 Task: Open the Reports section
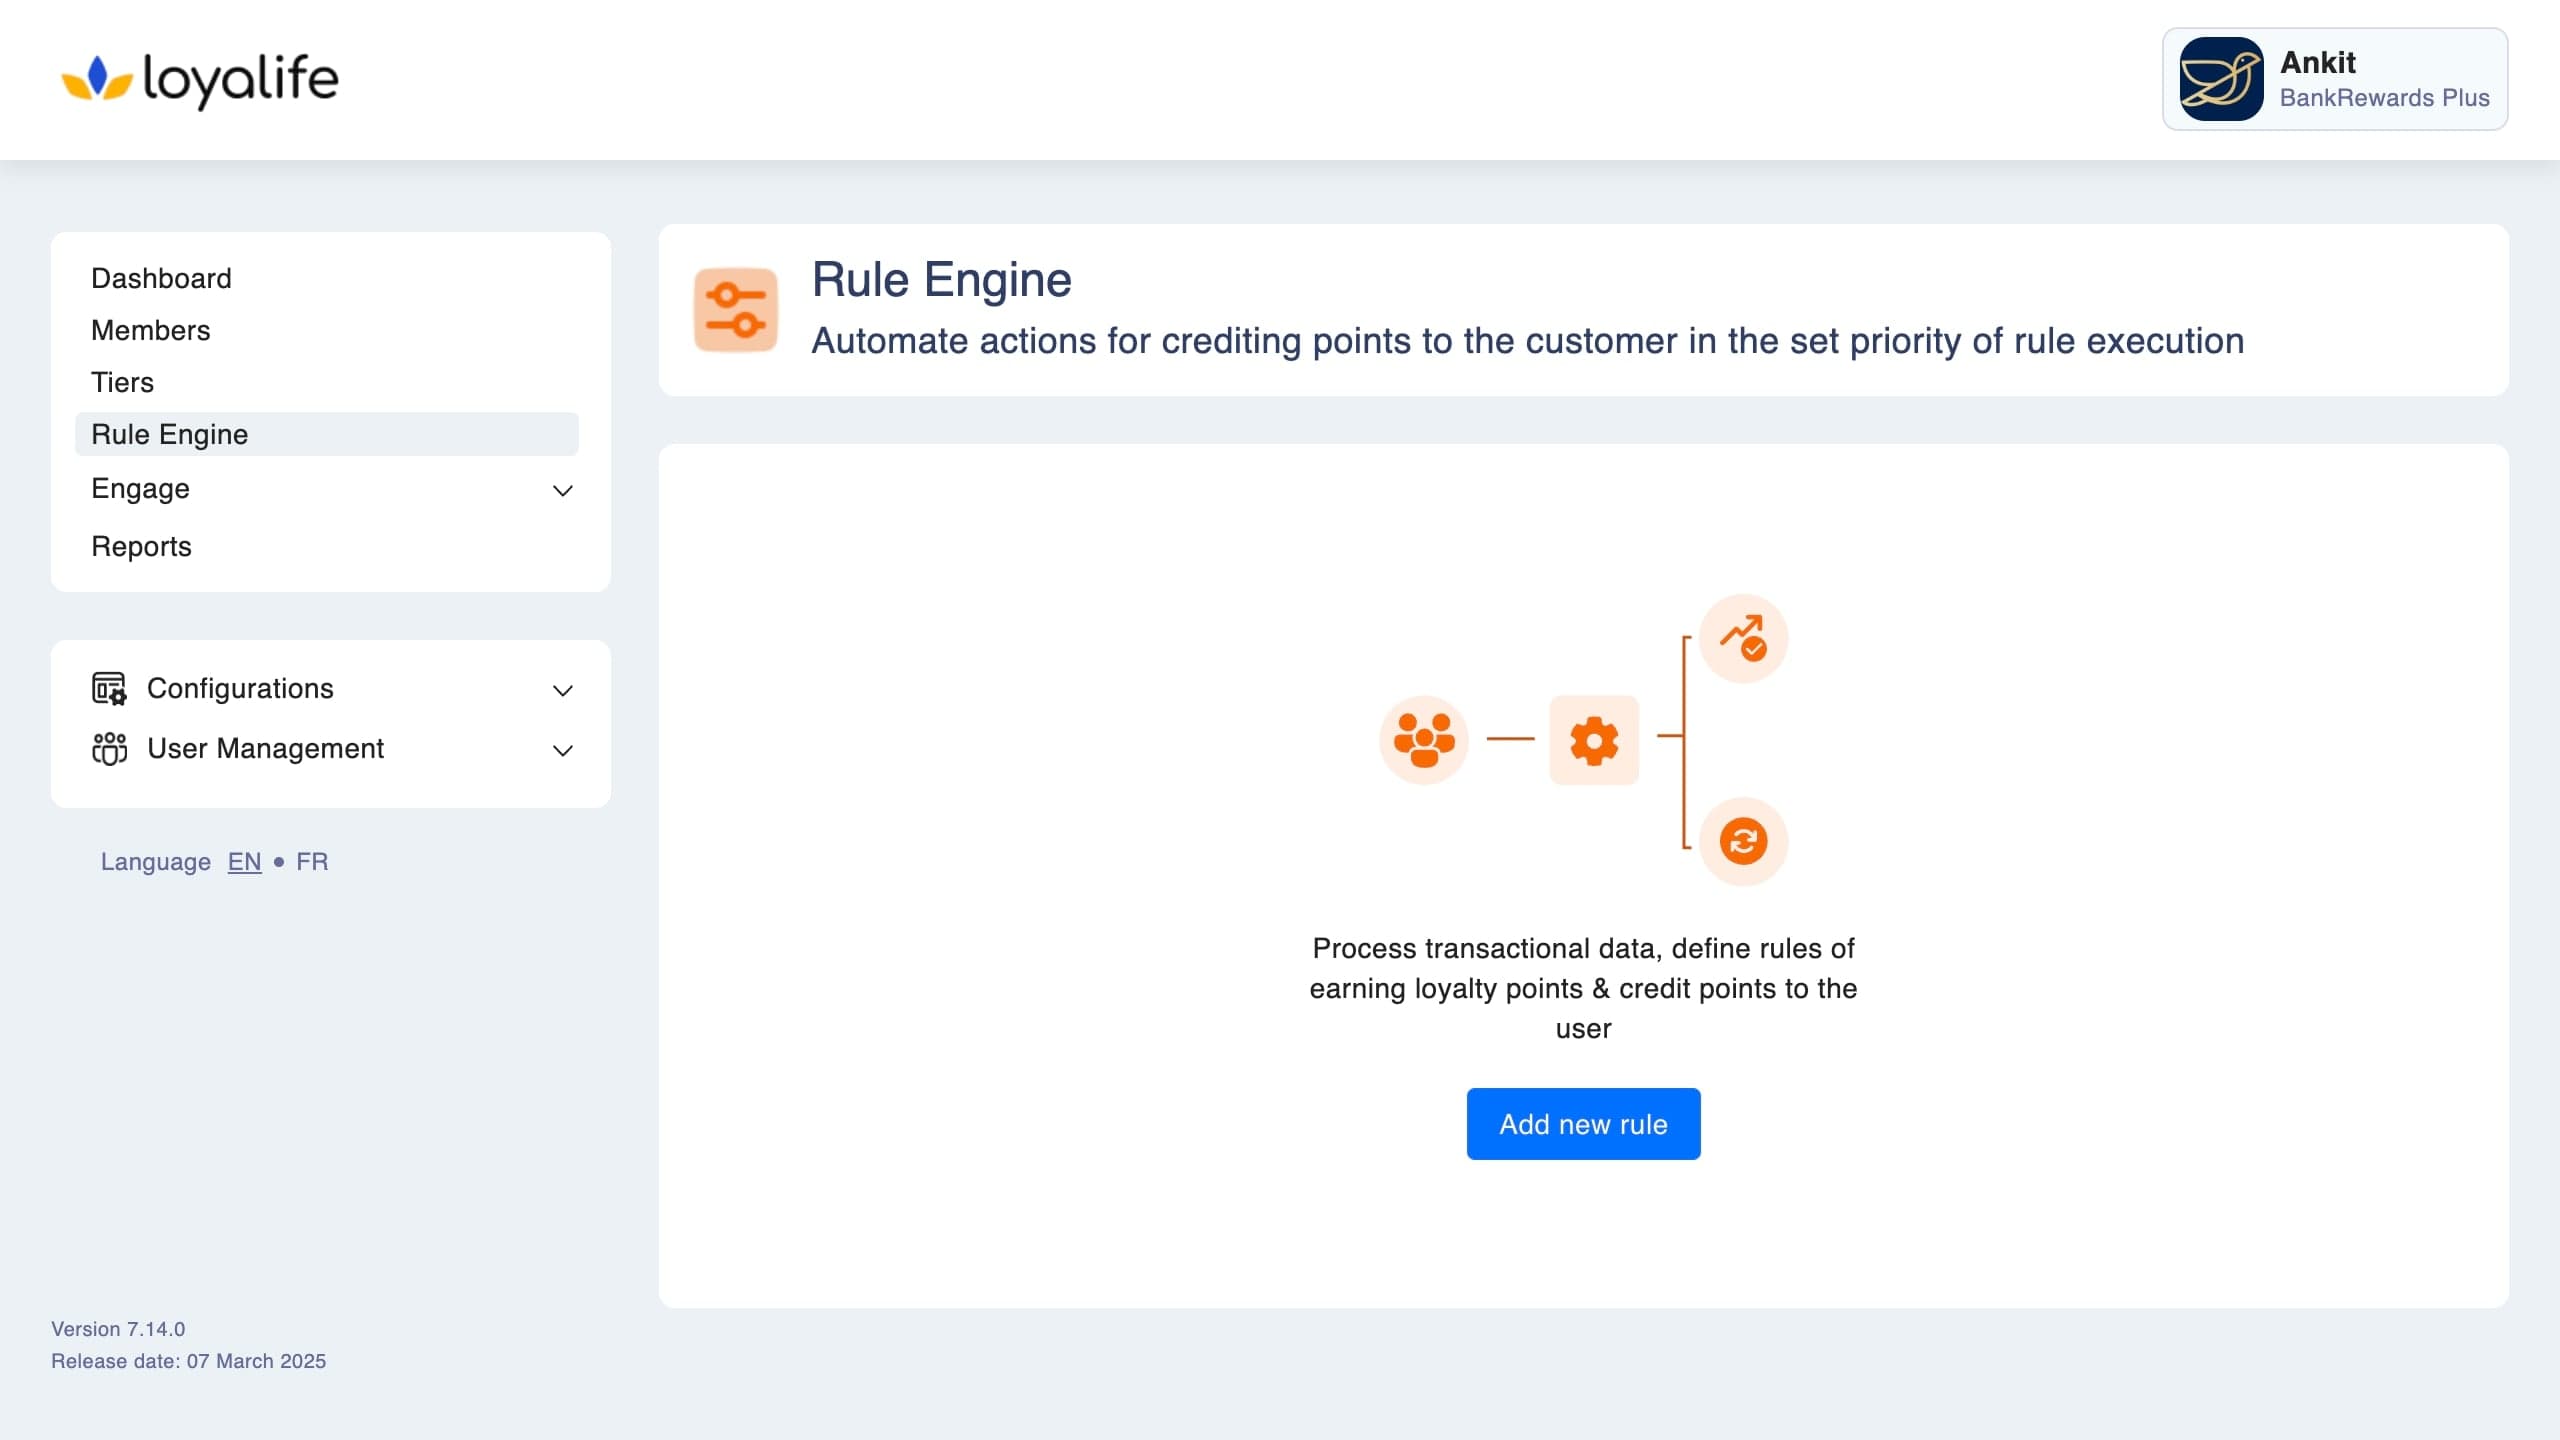(x=141, y=546)
